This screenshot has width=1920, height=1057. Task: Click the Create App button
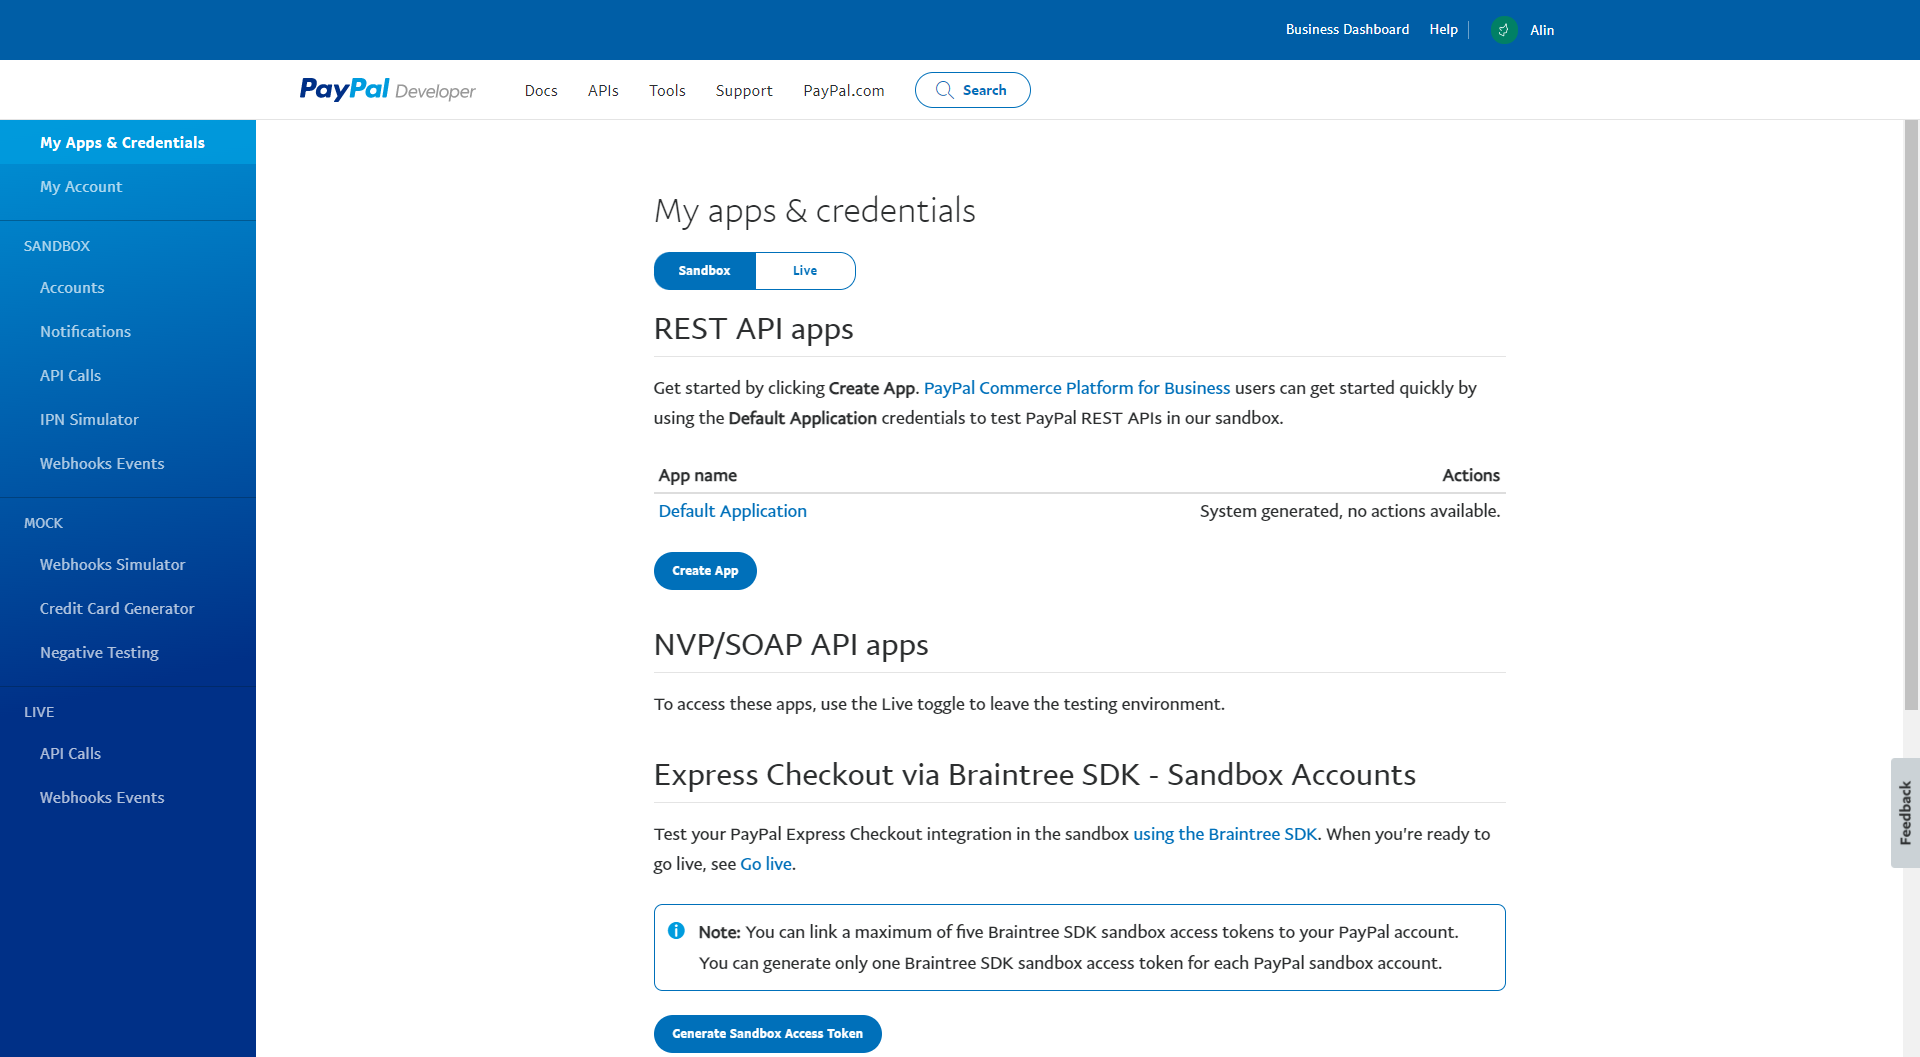[705, 571]
